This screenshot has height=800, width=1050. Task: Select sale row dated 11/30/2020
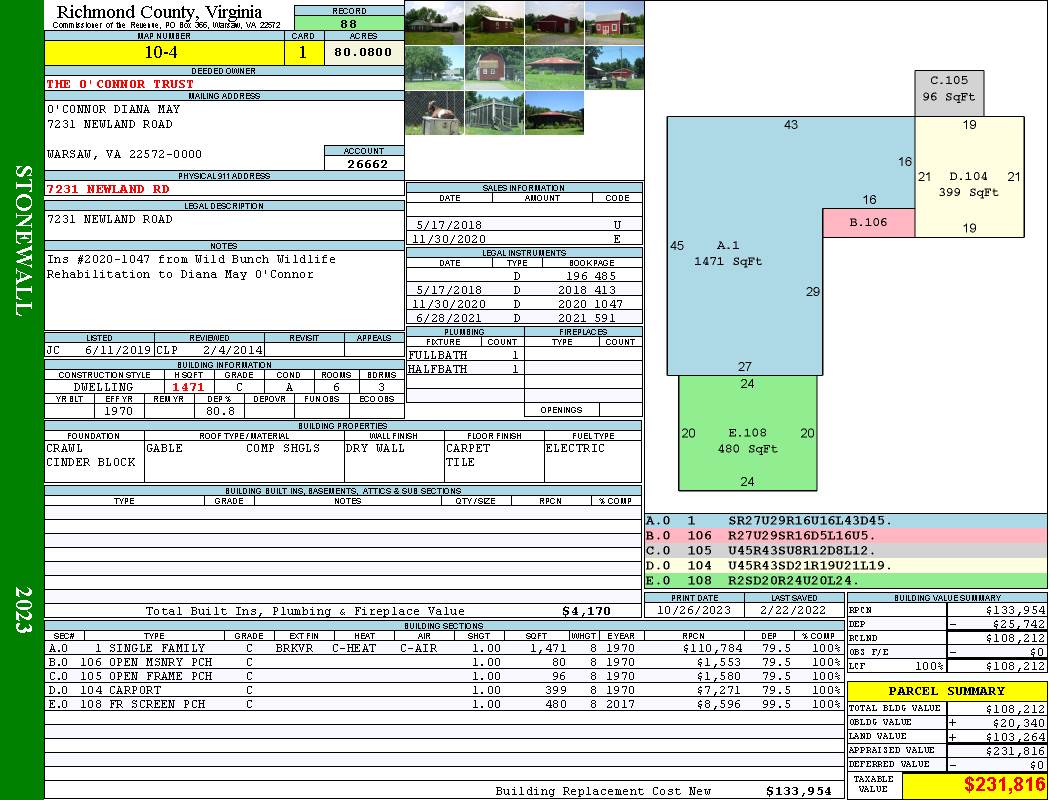pos(524,239)
